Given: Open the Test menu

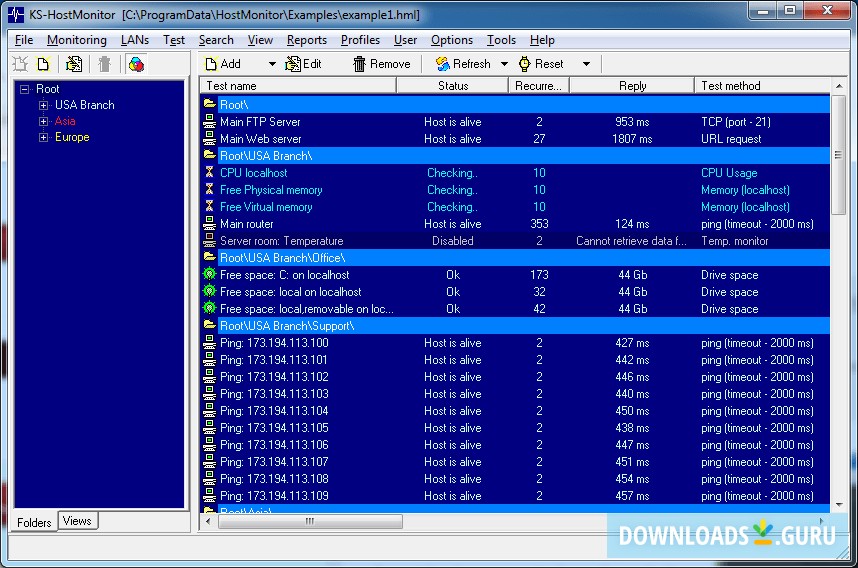Looking at the screenshot, I should [x=173, y=40].
